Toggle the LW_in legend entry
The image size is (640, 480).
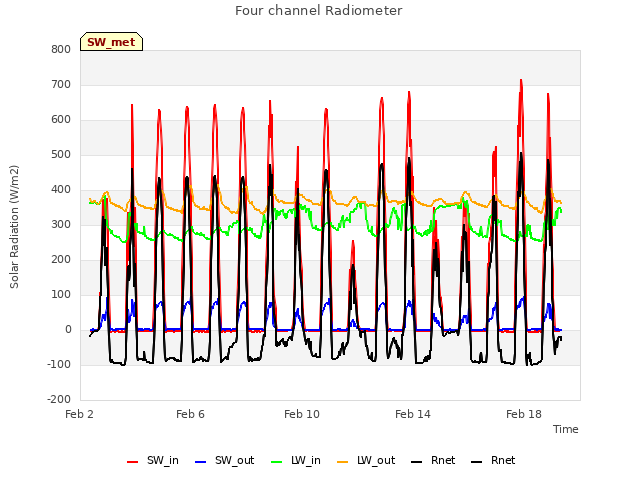click(296, 460)
